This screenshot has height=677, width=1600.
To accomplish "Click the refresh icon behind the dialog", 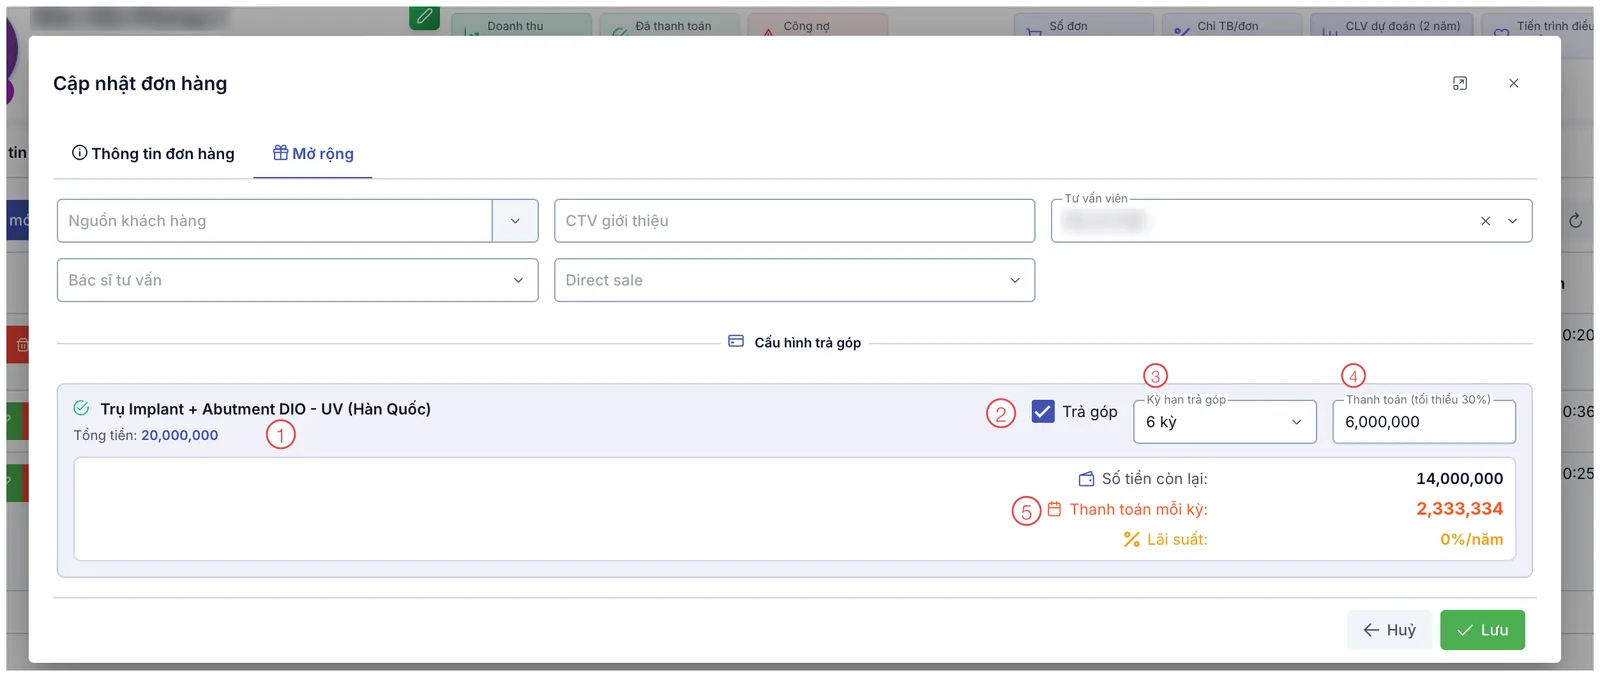I will 1575,221.
